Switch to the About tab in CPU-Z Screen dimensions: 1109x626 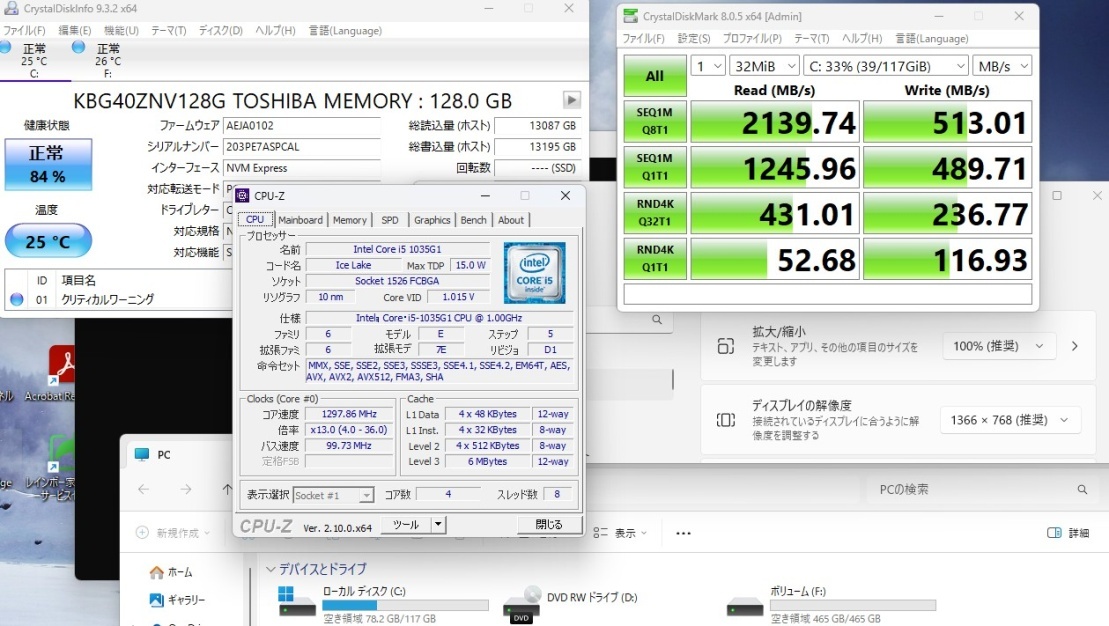click(511, 220)
